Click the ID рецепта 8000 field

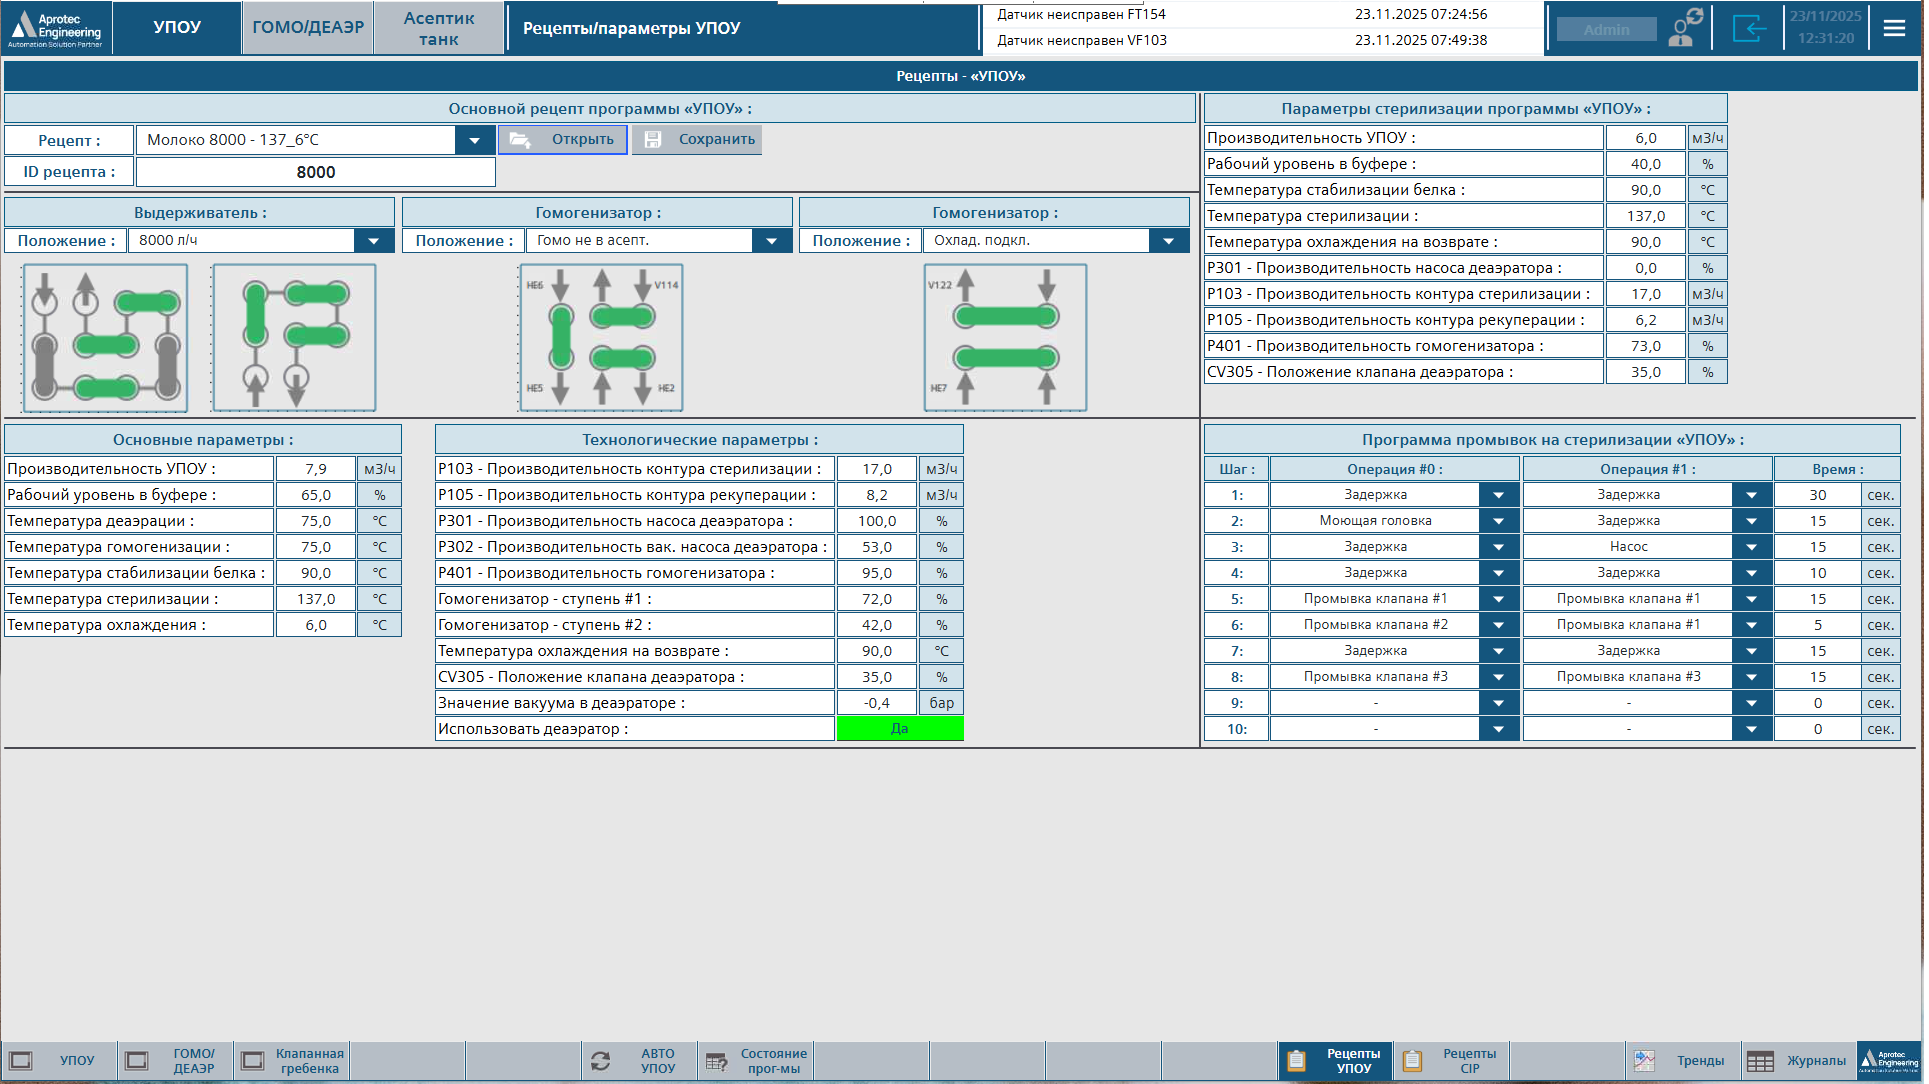coord(315,172)
